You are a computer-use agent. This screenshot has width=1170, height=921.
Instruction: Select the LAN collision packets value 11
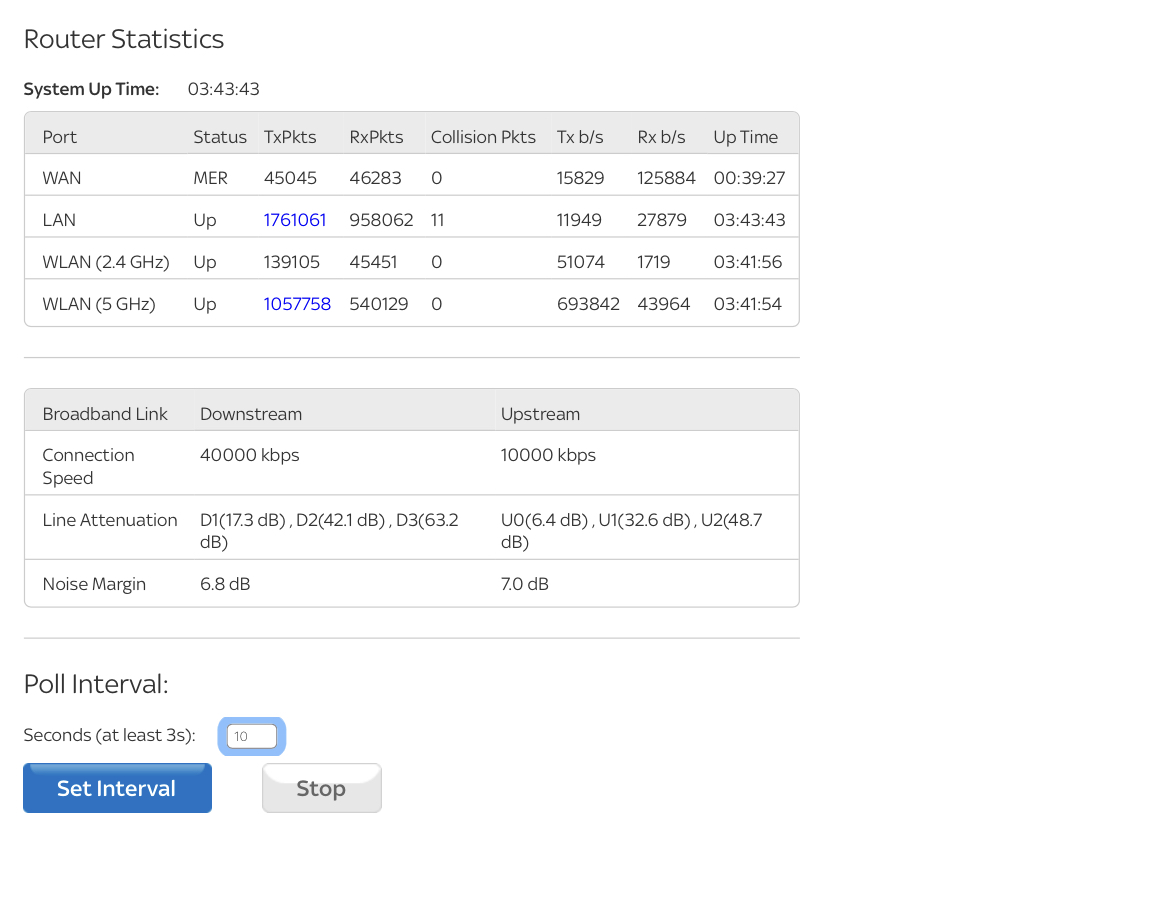(439, 220)
